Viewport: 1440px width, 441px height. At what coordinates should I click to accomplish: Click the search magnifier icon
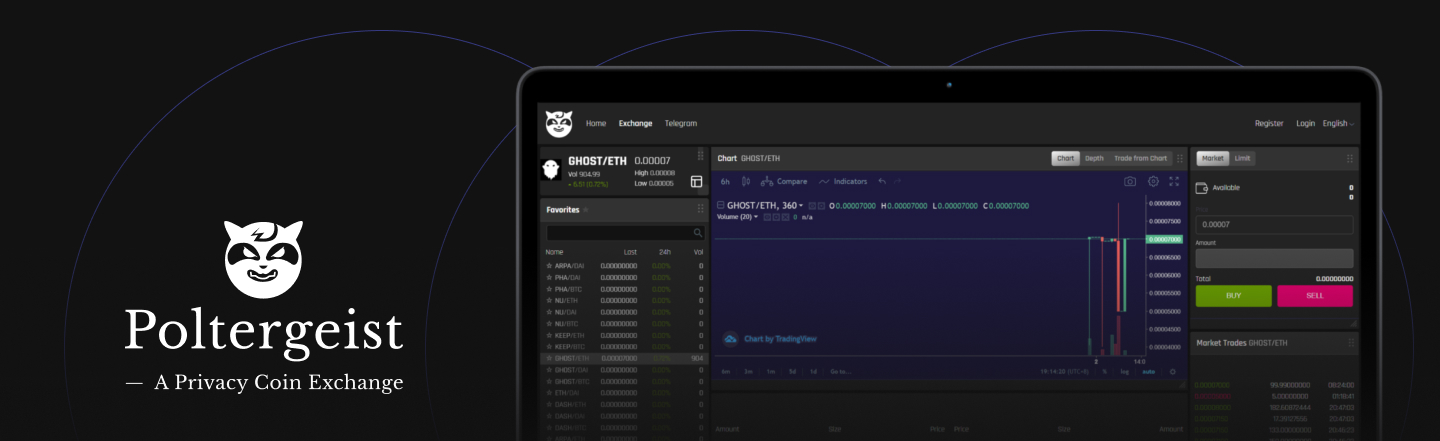click(698, 233)
